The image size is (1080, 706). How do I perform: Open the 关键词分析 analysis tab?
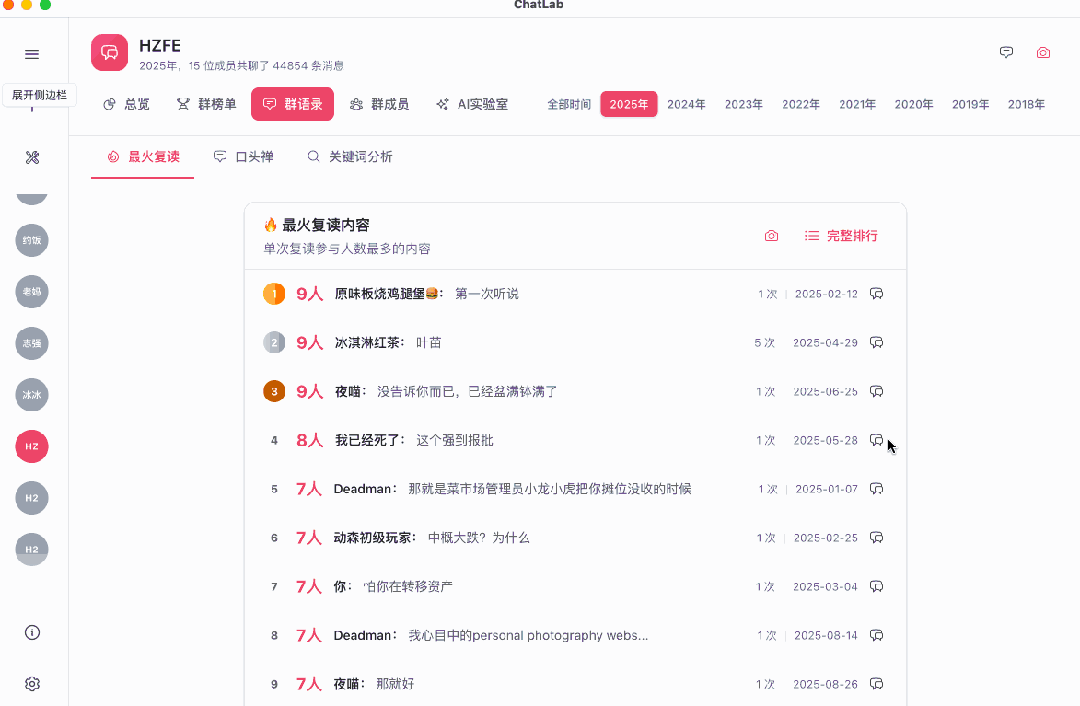[x=349, y=156]
